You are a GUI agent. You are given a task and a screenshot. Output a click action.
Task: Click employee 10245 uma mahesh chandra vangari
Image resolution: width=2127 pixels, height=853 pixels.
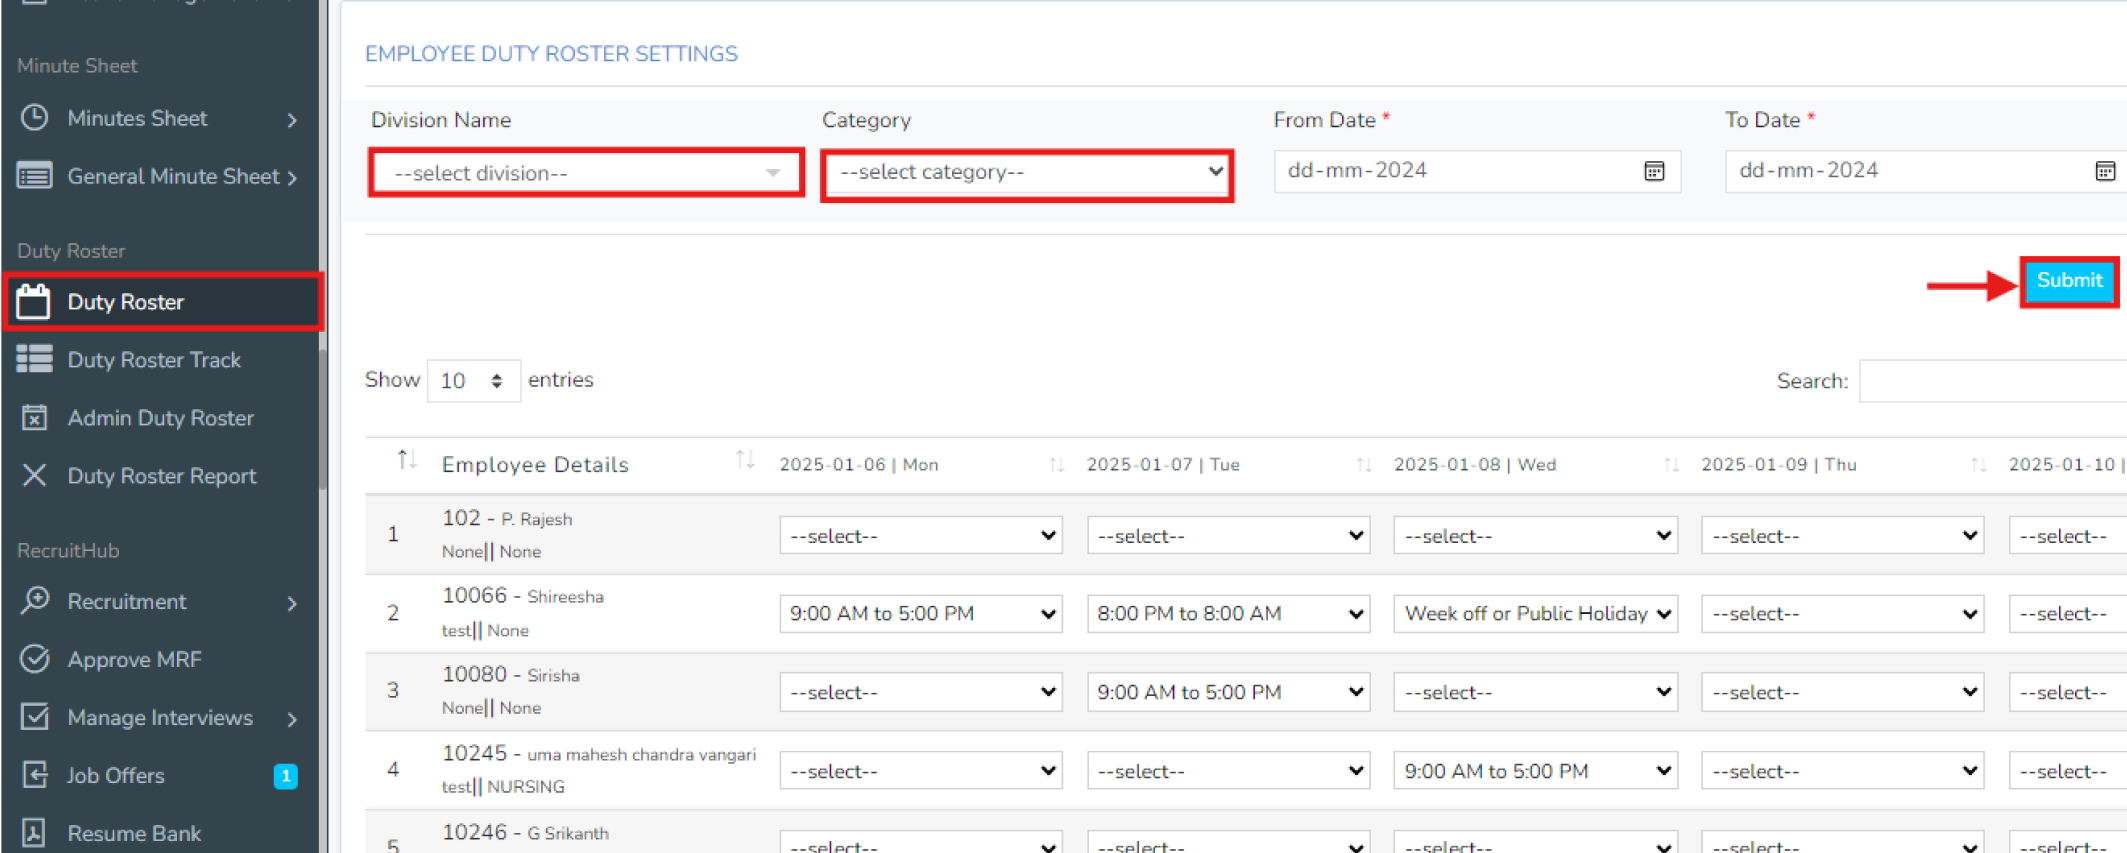(599, 769)
